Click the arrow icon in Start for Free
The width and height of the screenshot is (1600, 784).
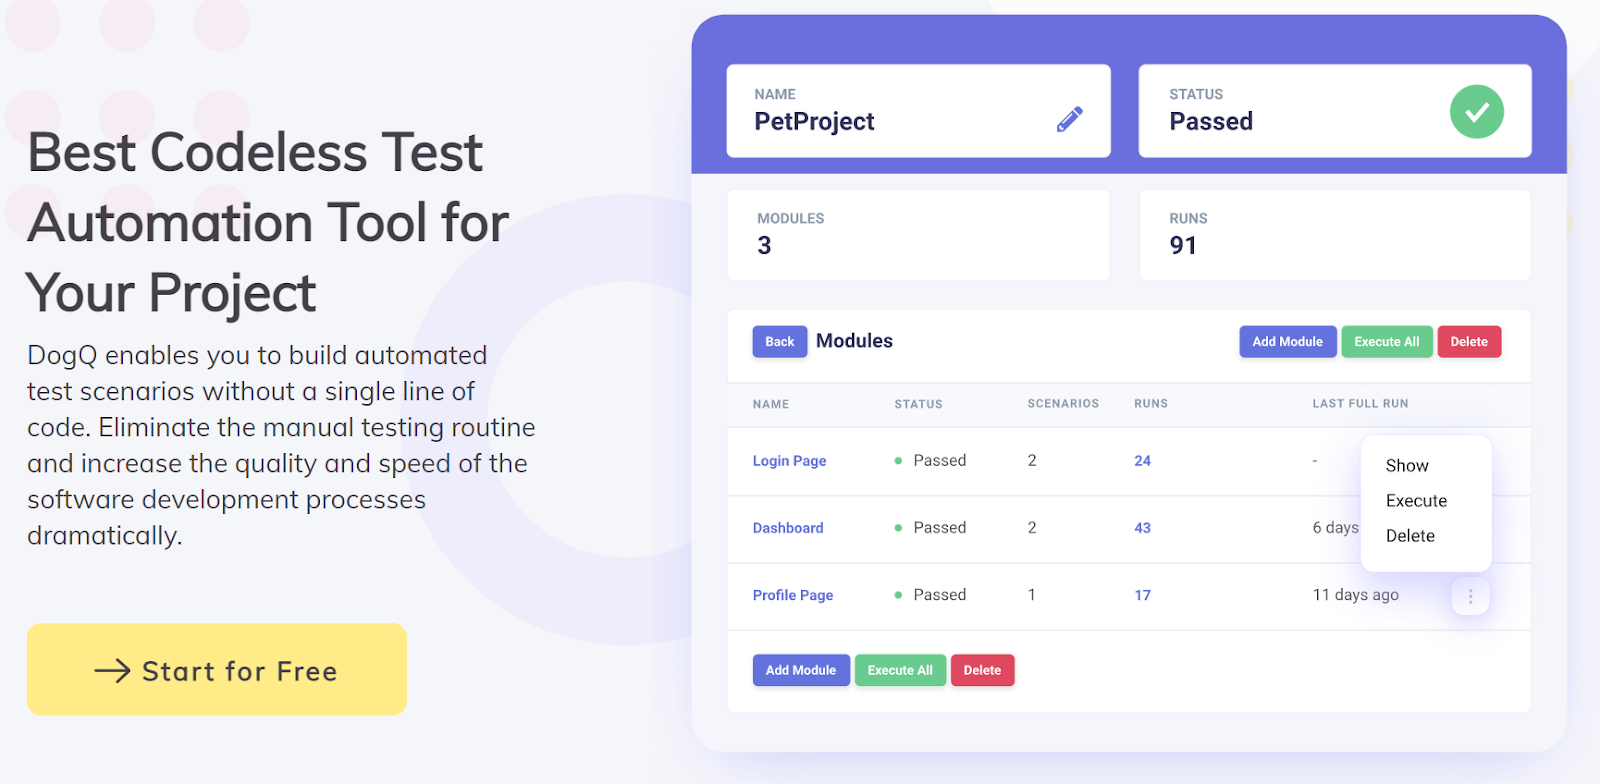click(113, 670)
